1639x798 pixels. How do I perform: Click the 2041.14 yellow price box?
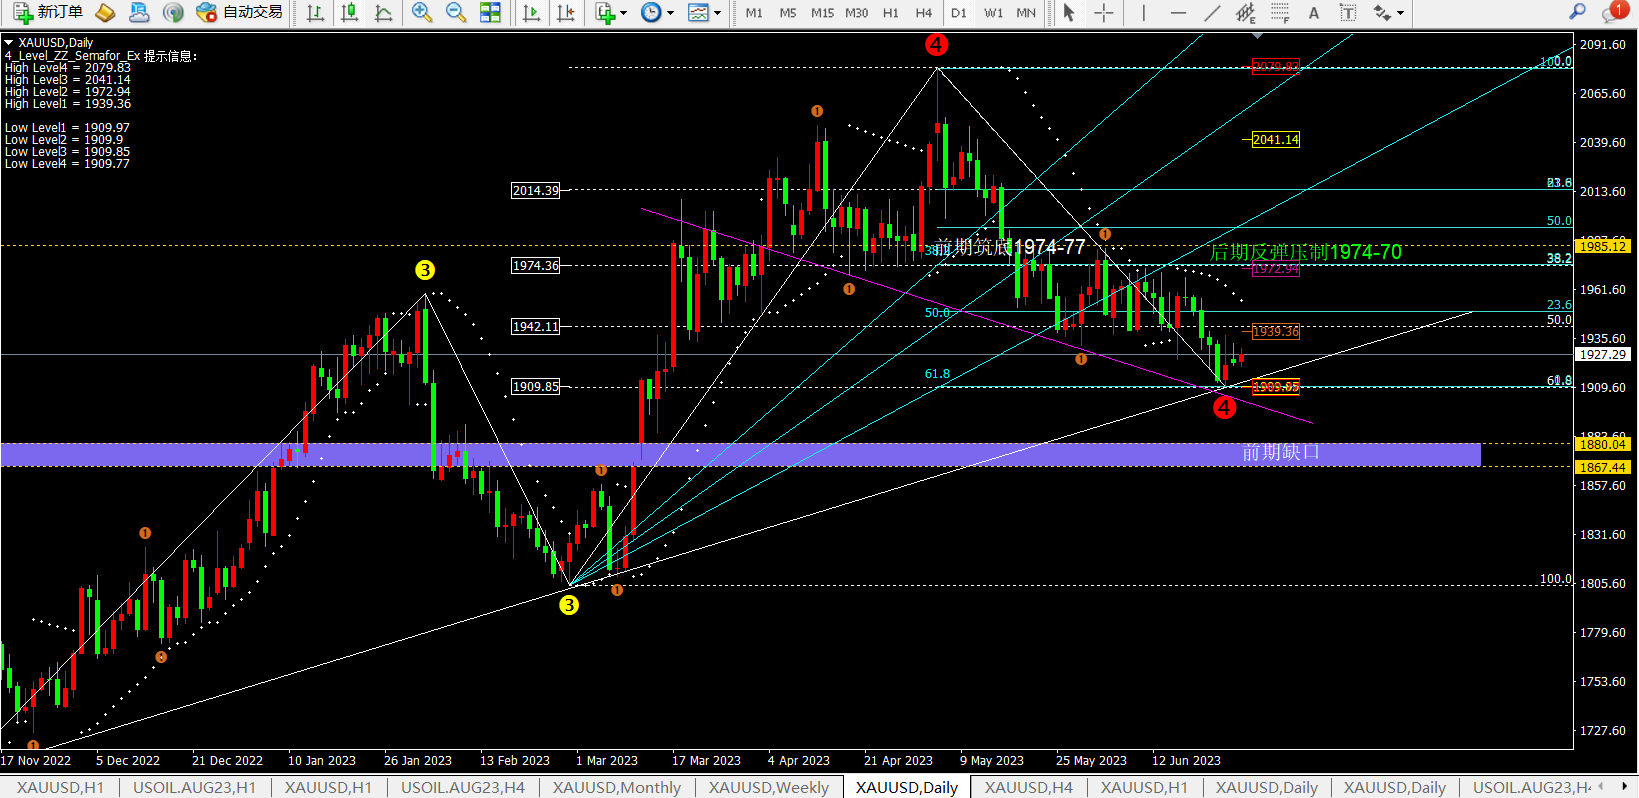click(x=1276, y=140)
